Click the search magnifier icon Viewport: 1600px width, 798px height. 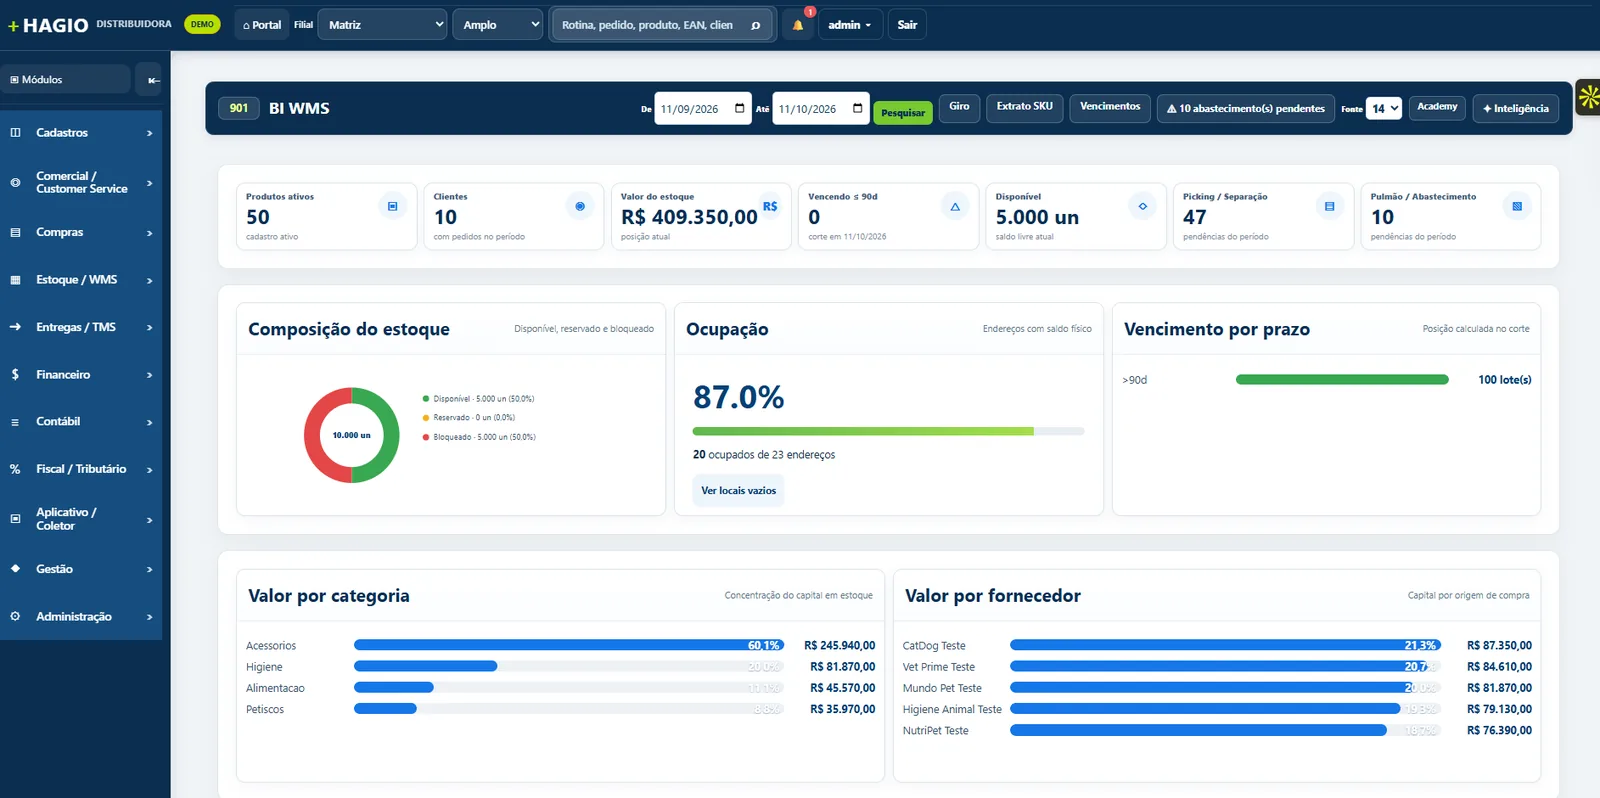756,25
